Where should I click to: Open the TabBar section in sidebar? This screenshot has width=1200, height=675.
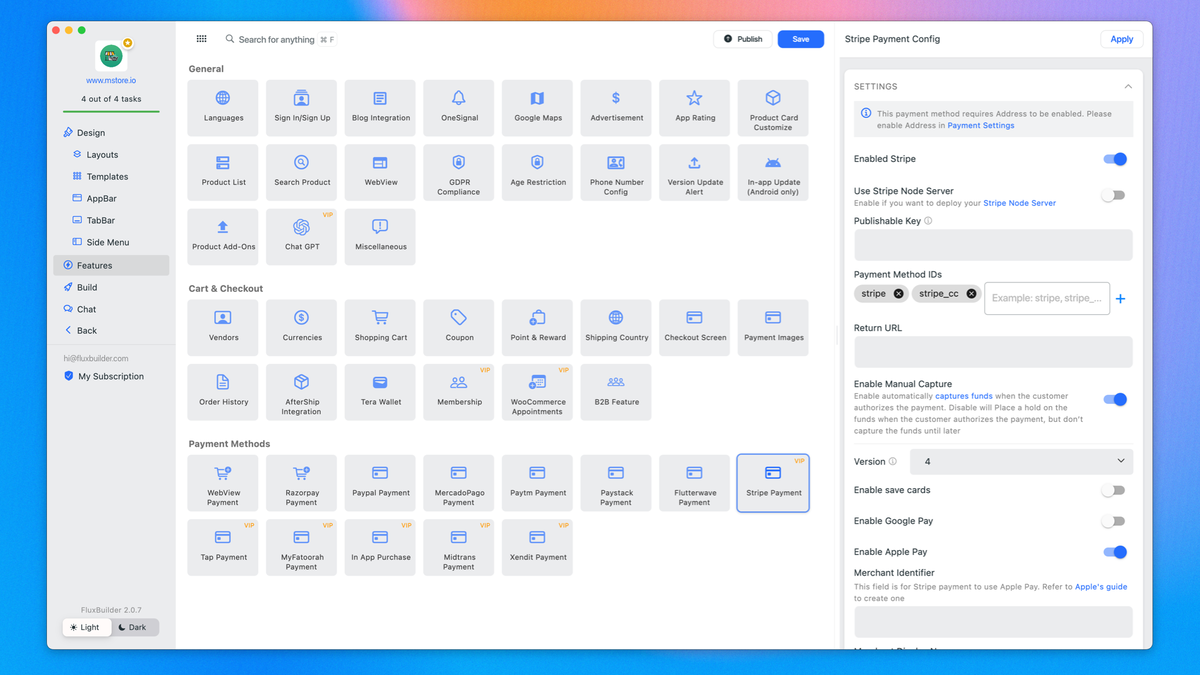point(98,220)
